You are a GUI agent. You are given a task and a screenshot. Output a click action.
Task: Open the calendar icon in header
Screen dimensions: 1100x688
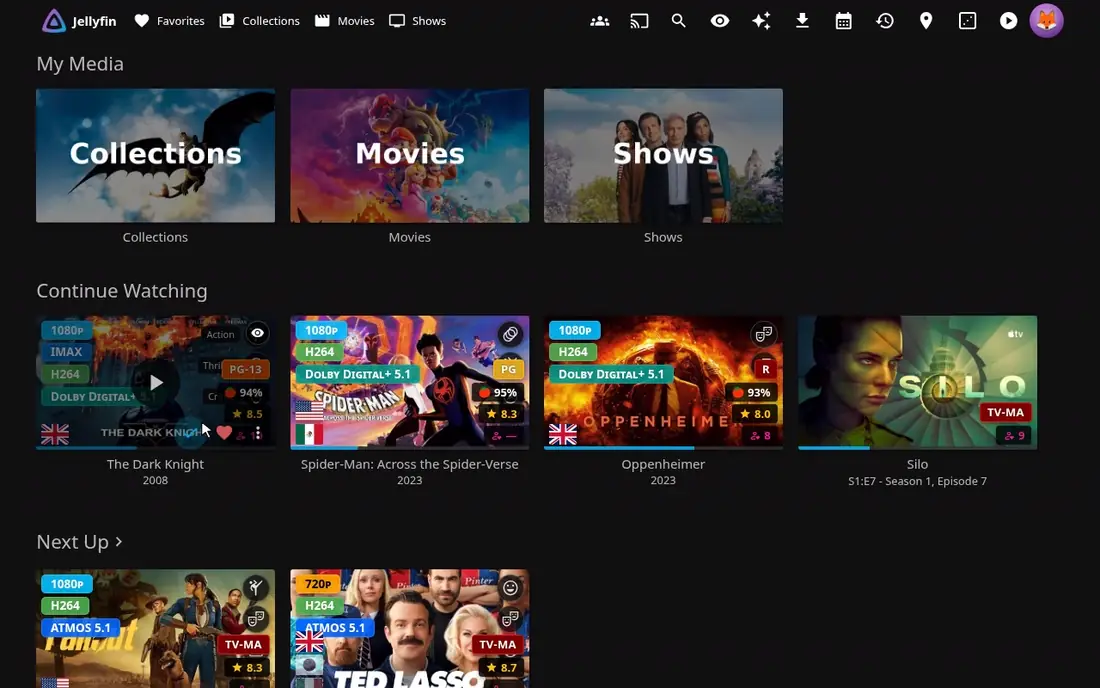coord(844,21)
